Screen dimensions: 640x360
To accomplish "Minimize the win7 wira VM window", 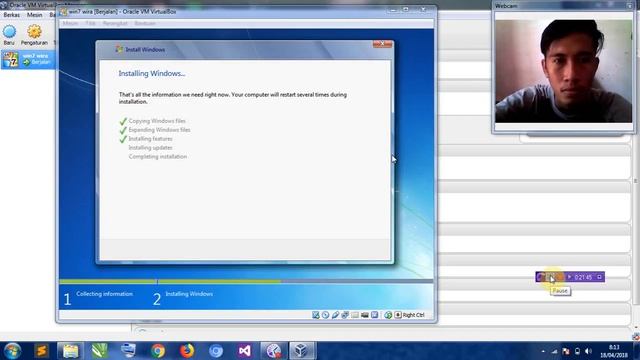I will pyautogui.click(x=393, y=10).
